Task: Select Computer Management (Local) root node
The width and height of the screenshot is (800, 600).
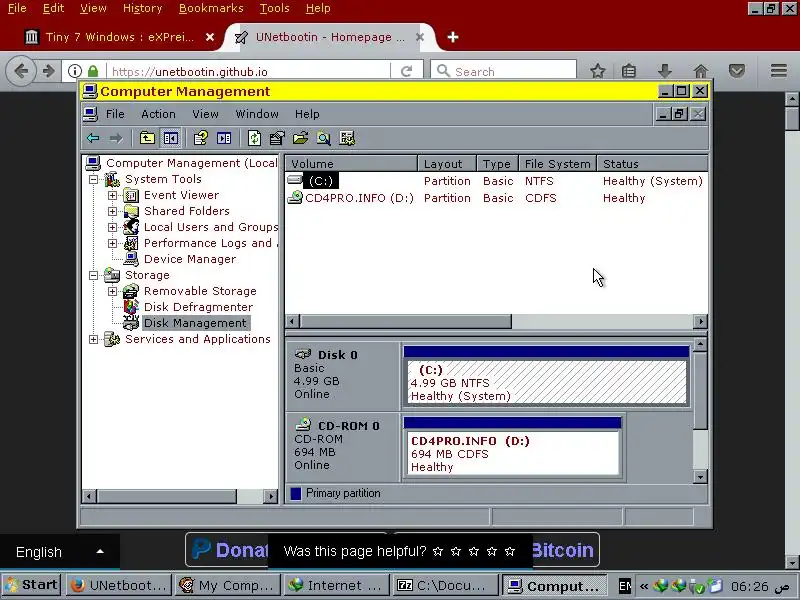Action: 191,163
